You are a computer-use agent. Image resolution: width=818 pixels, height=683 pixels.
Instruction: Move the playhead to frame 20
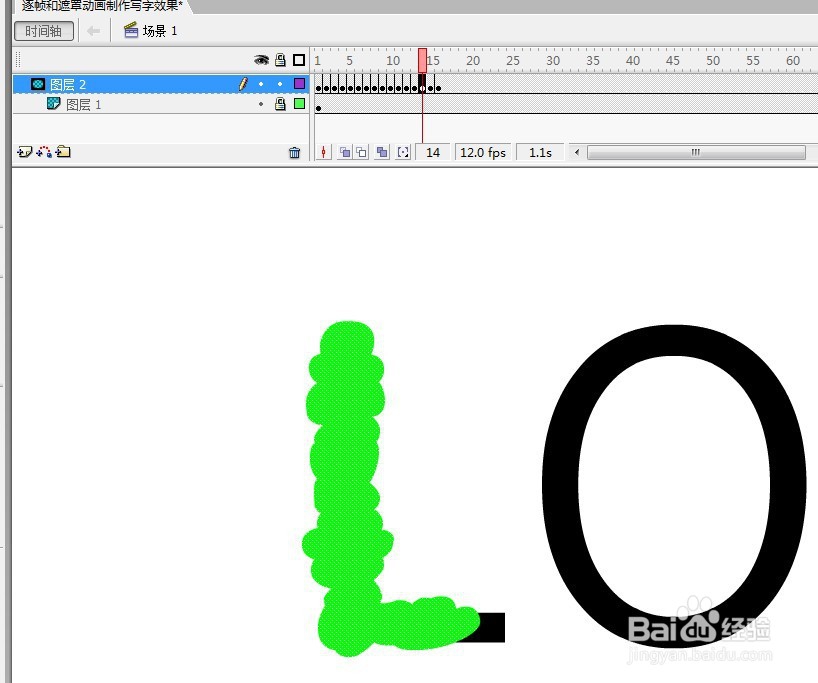[473, 59]
